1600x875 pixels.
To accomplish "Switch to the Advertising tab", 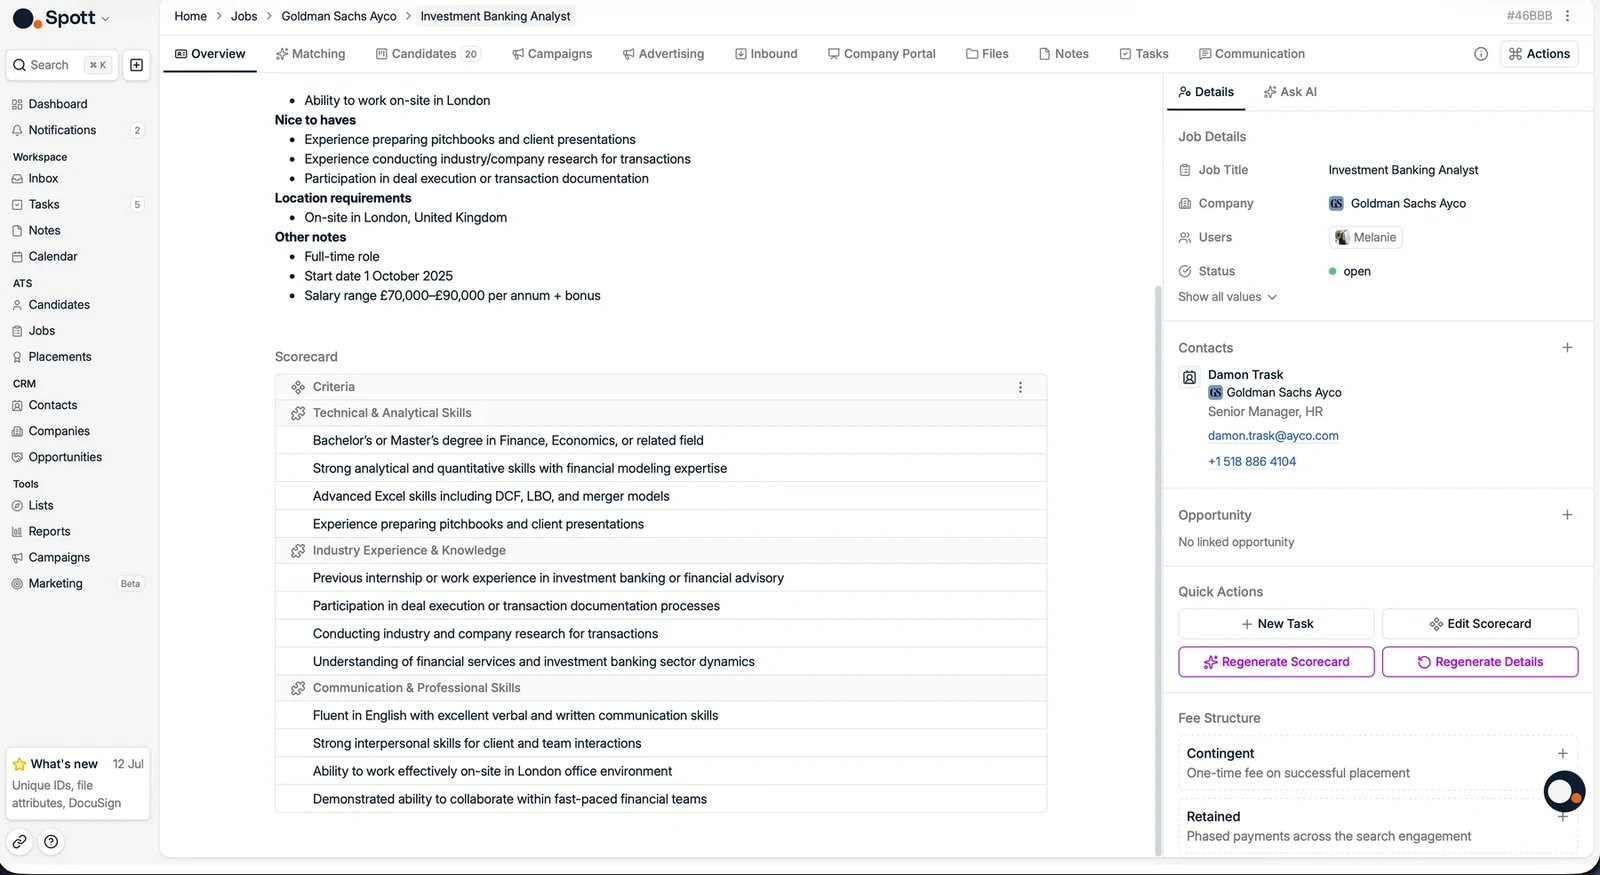I will coord(663,54).
